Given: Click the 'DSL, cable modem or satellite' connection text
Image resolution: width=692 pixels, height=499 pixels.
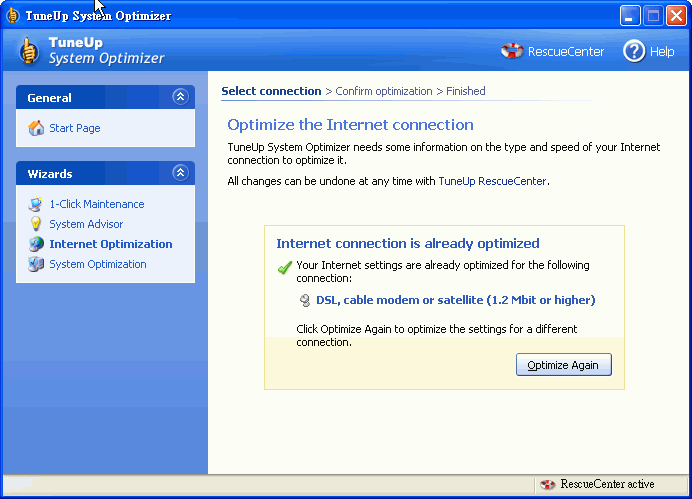Looking at the screenshot, I should 455,300.
